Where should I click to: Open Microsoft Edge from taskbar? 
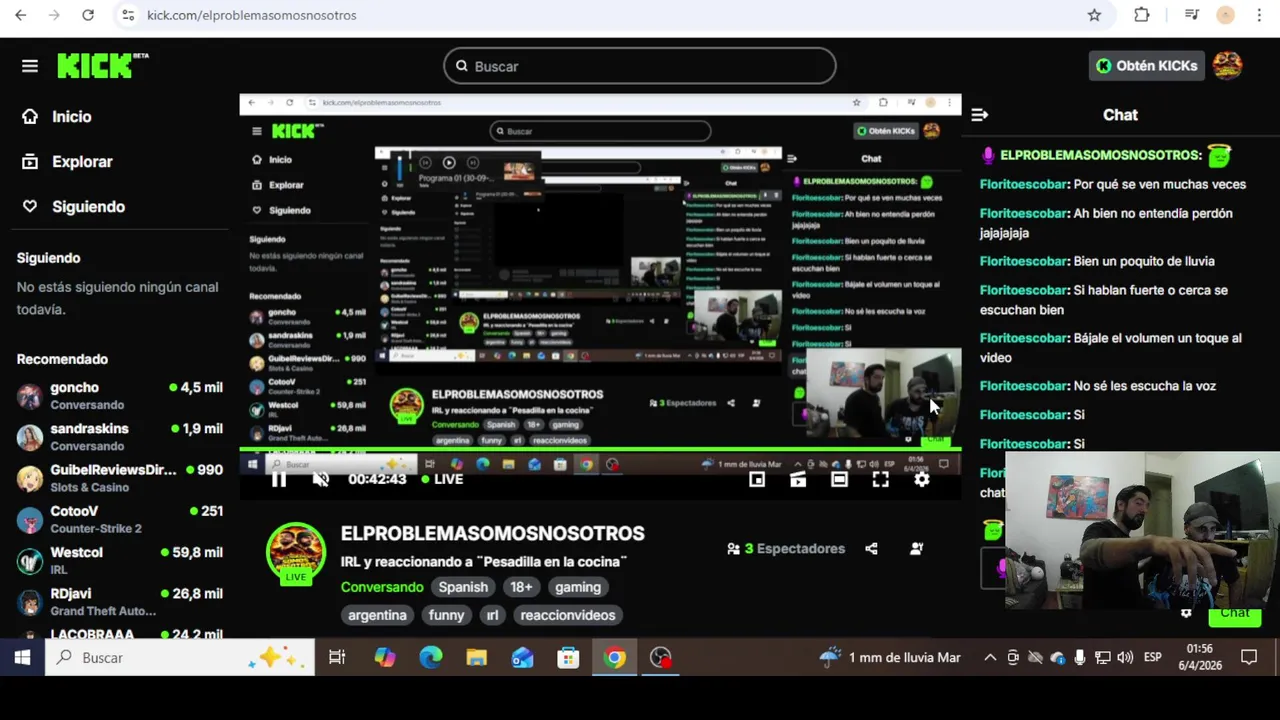(x=431, y=657)
